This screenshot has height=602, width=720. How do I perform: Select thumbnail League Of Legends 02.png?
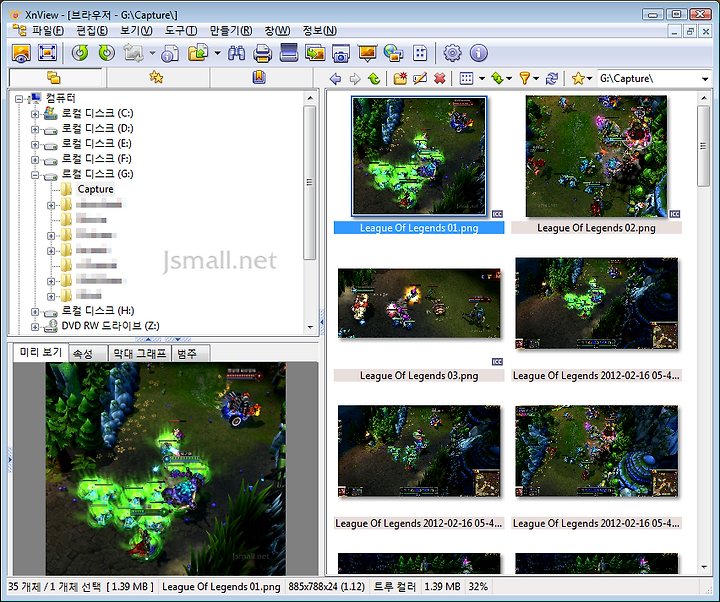(596, 156)
